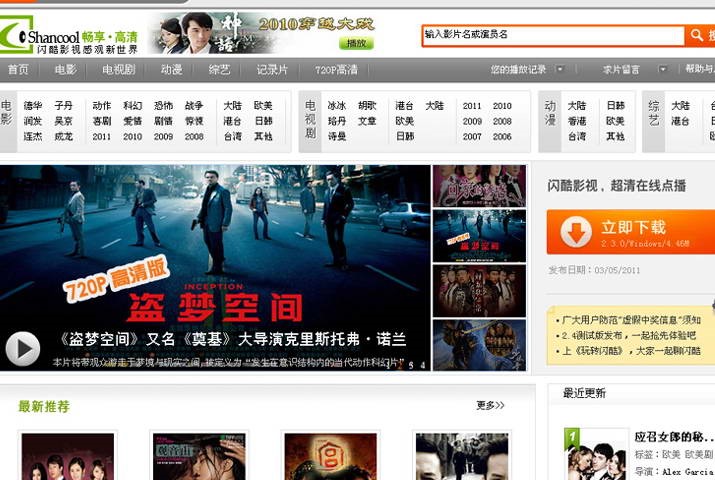Open second recommended movie poster
The image size is (715, 480).
(199, 456)
